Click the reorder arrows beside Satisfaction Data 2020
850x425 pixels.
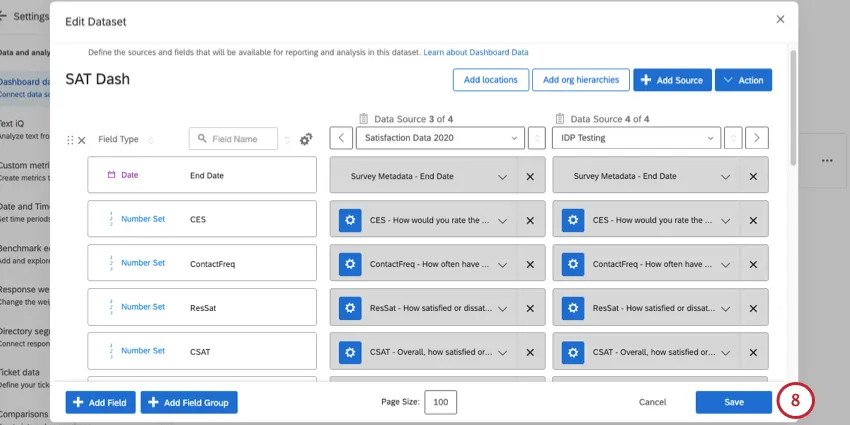pos(537,138)
